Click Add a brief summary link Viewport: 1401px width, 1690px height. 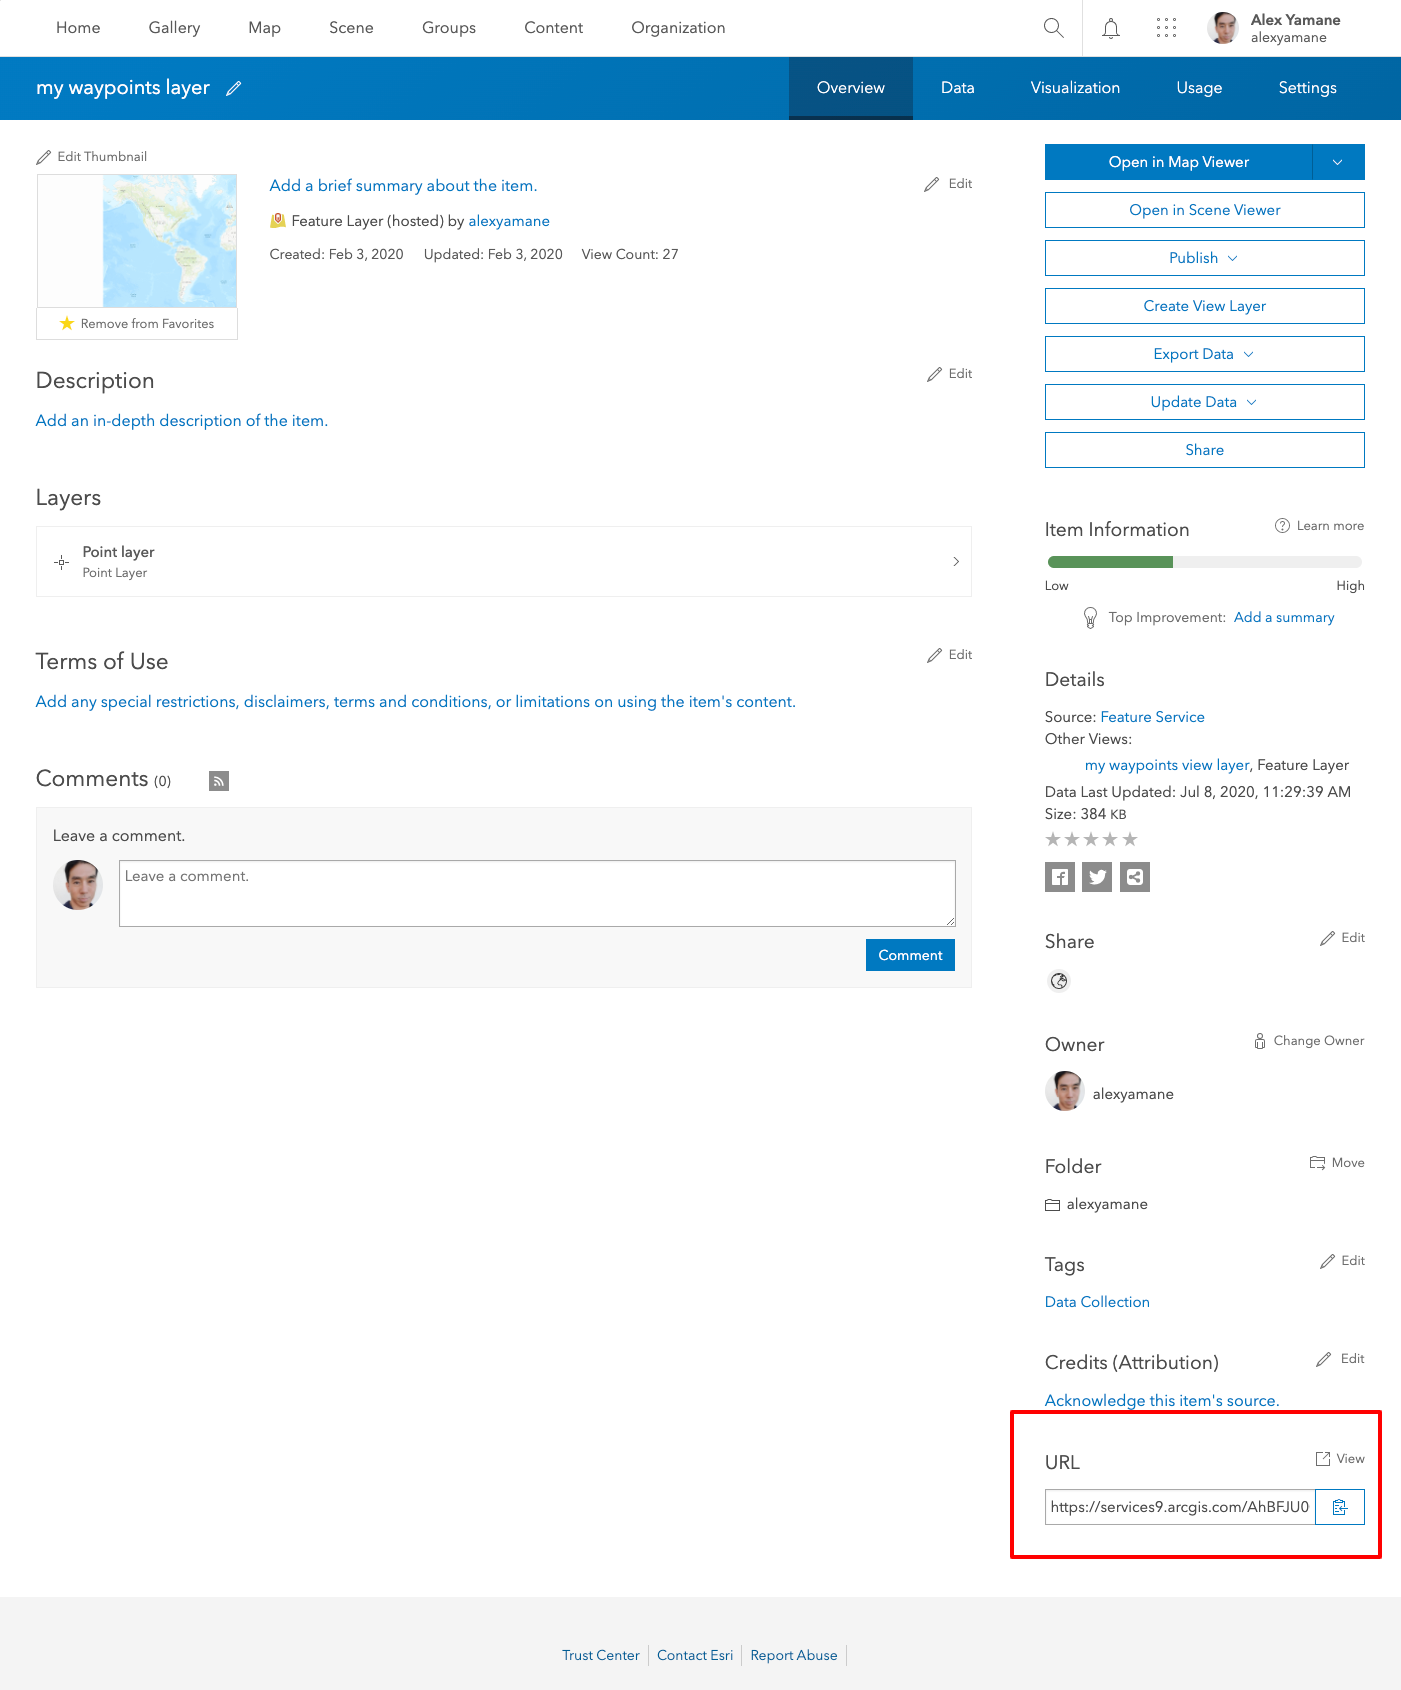pyautogui.click(x=403, y=186)
